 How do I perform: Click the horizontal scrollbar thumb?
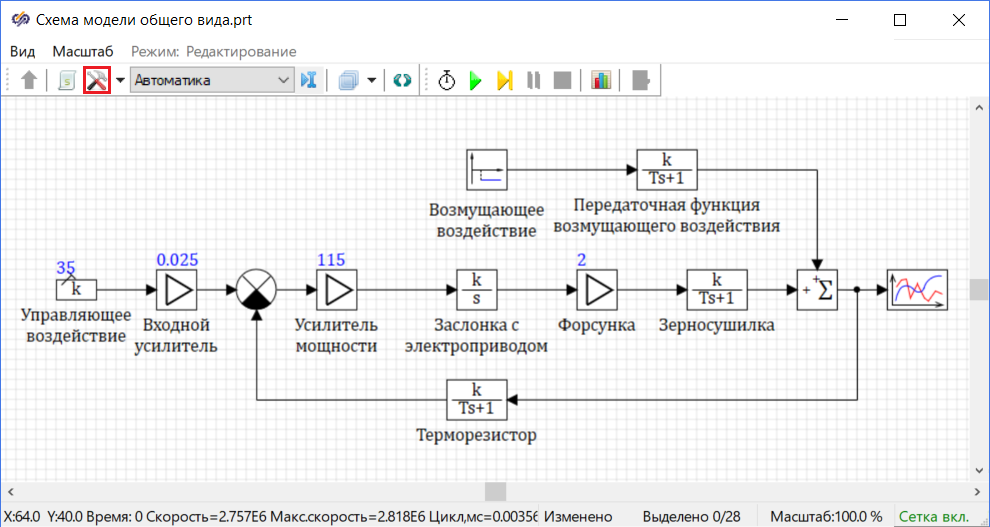pyautogui.click(x=495, y=491)
